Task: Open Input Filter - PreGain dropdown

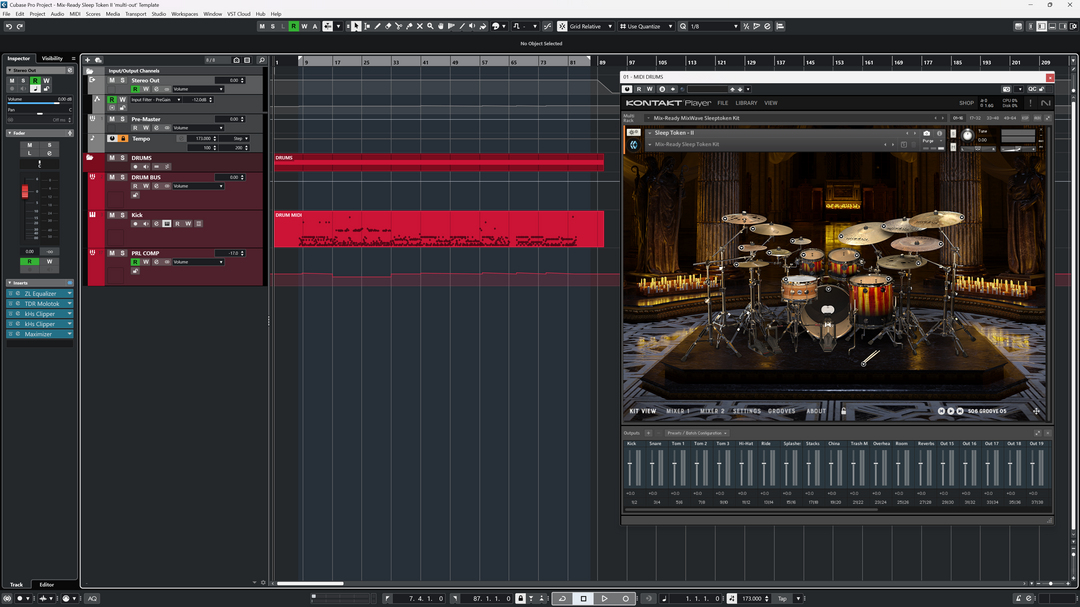Action: (156, 99)
